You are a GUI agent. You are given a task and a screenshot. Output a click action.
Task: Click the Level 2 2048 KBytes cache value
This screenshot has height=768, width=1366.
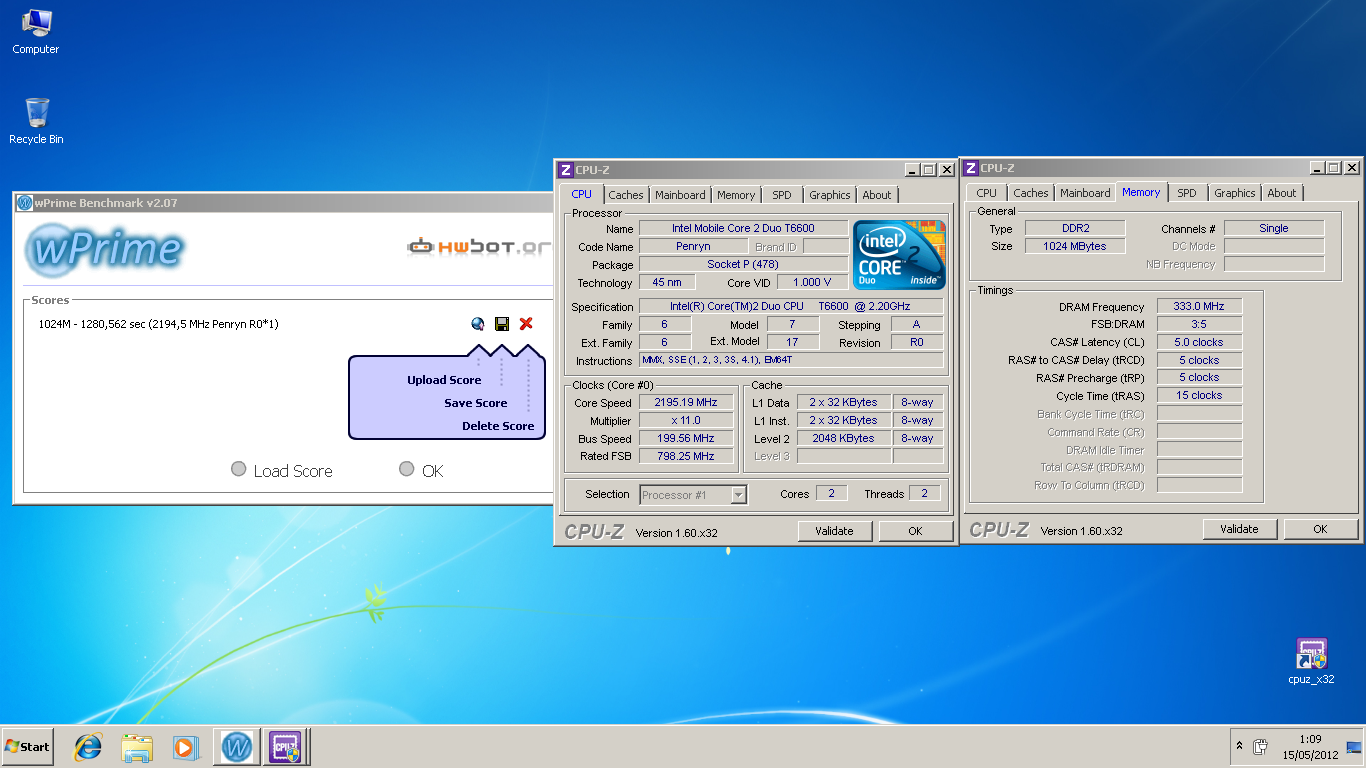pyautogui.click(x=843, y=438)
